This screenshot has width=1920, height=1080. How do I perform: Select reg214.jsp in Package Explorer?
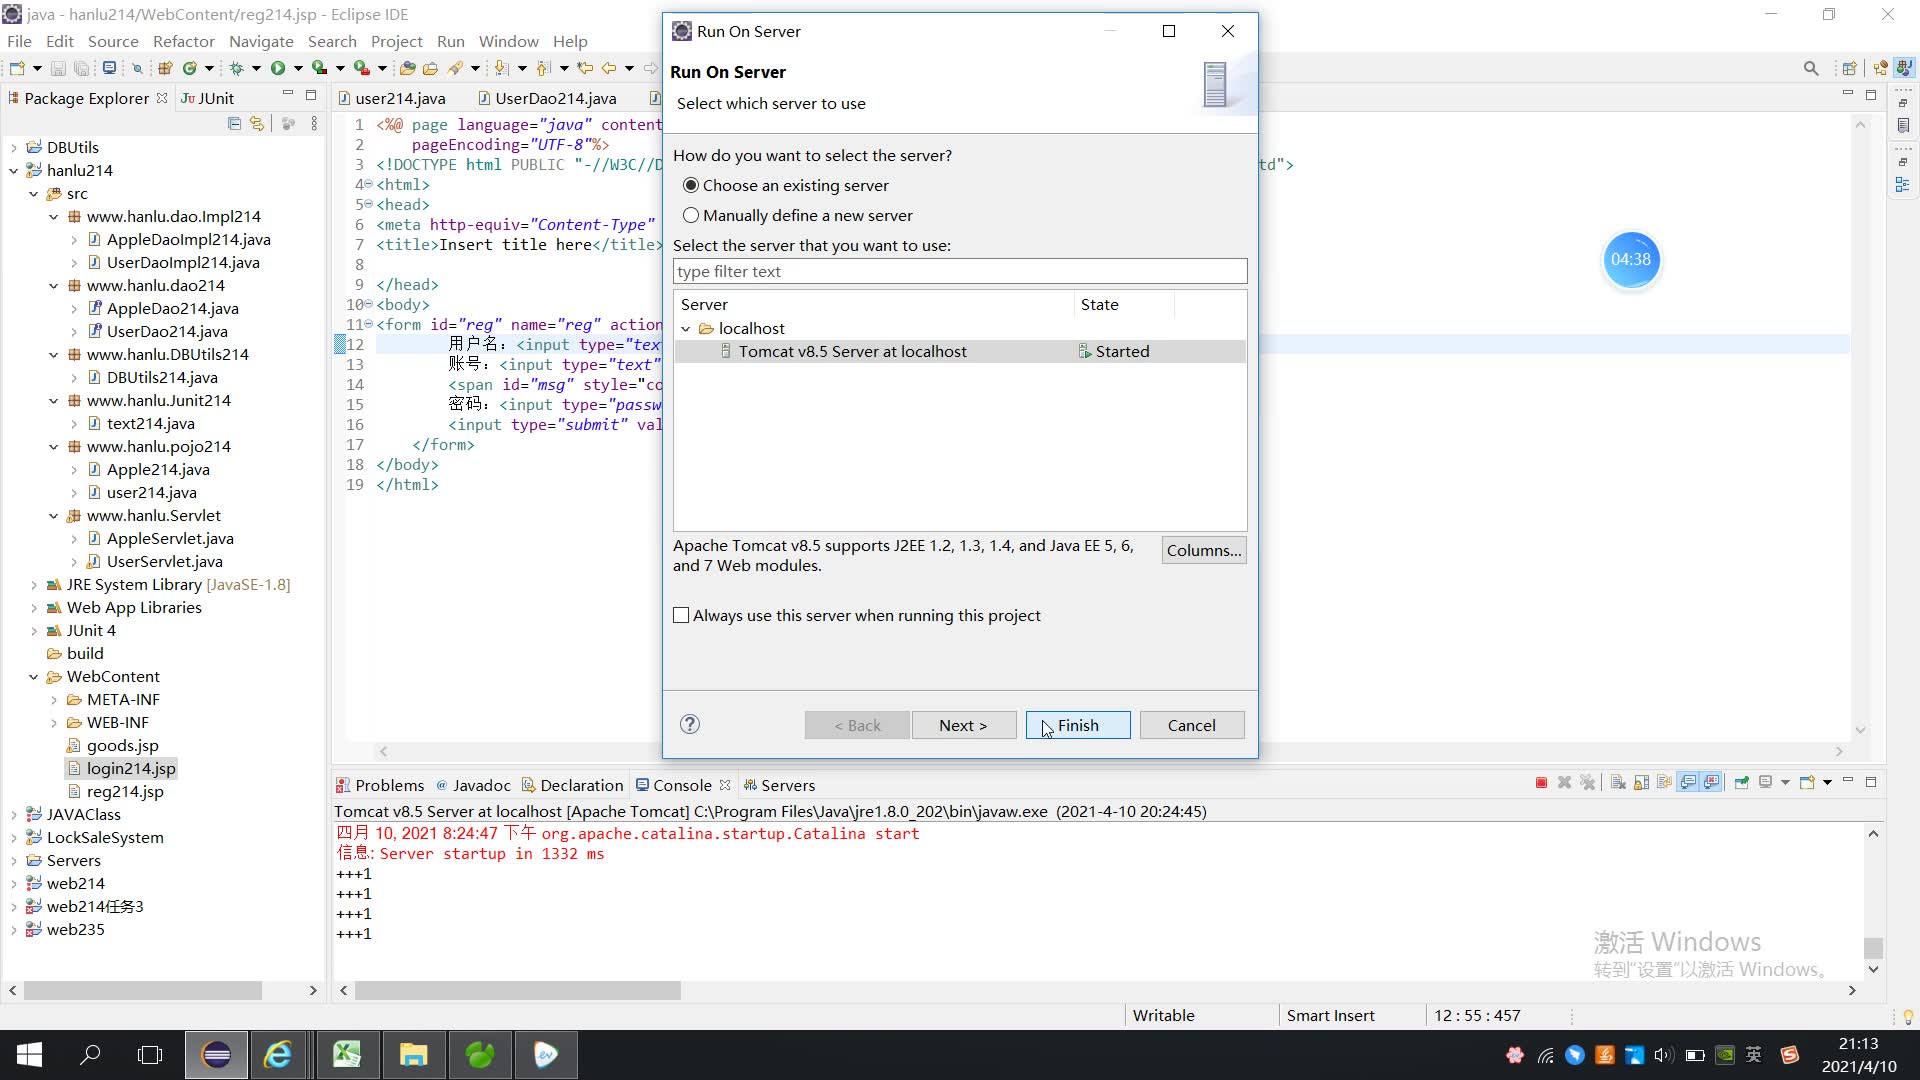coord(124,791)
